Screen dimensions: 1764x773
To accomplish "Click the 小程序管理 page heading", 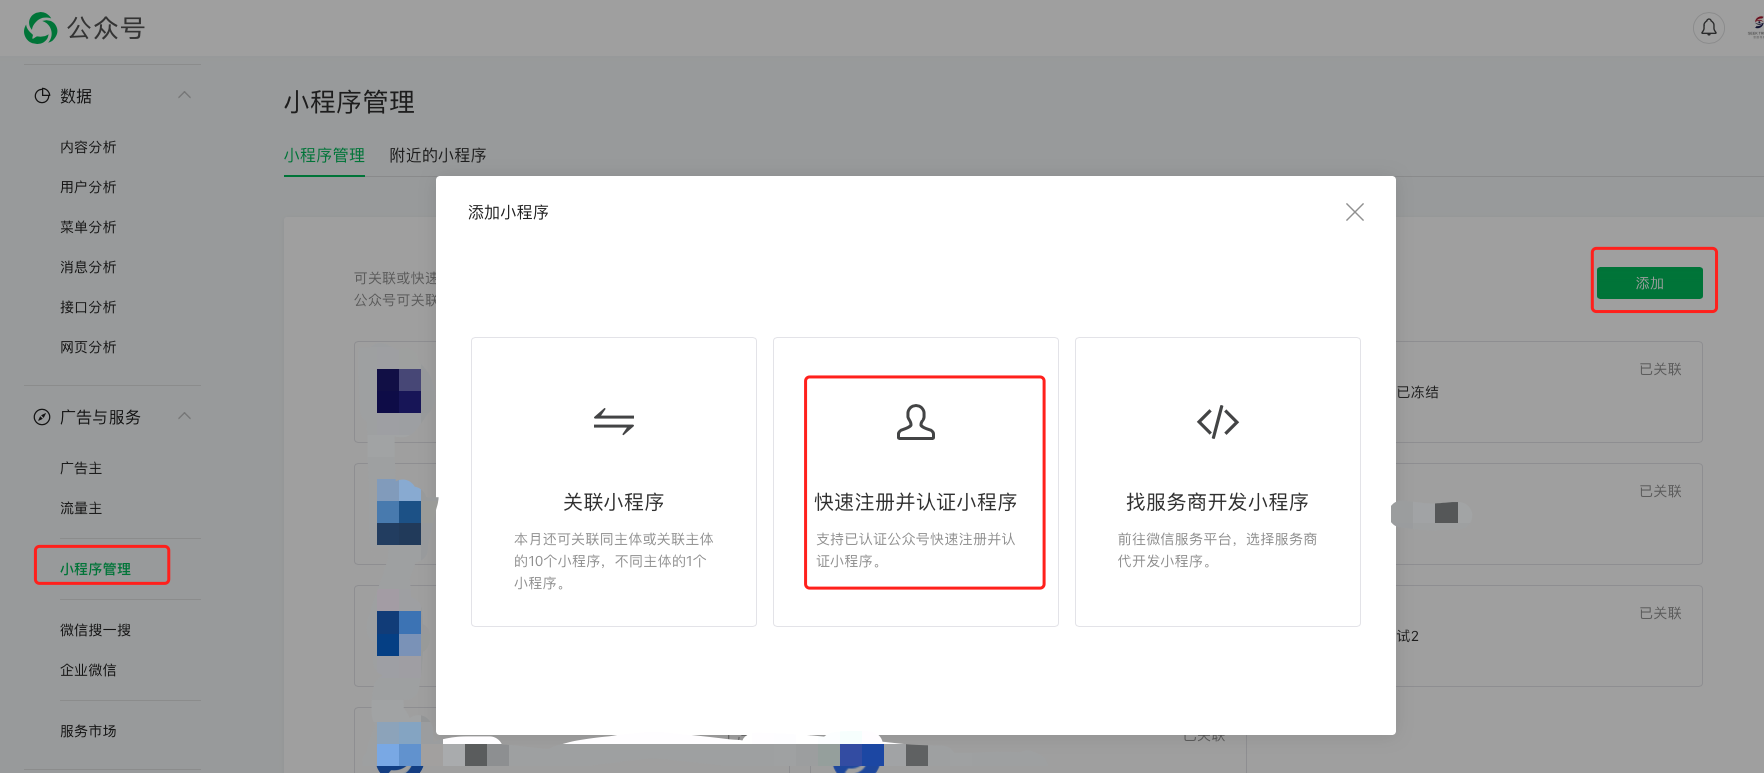I will pos(349,102).
